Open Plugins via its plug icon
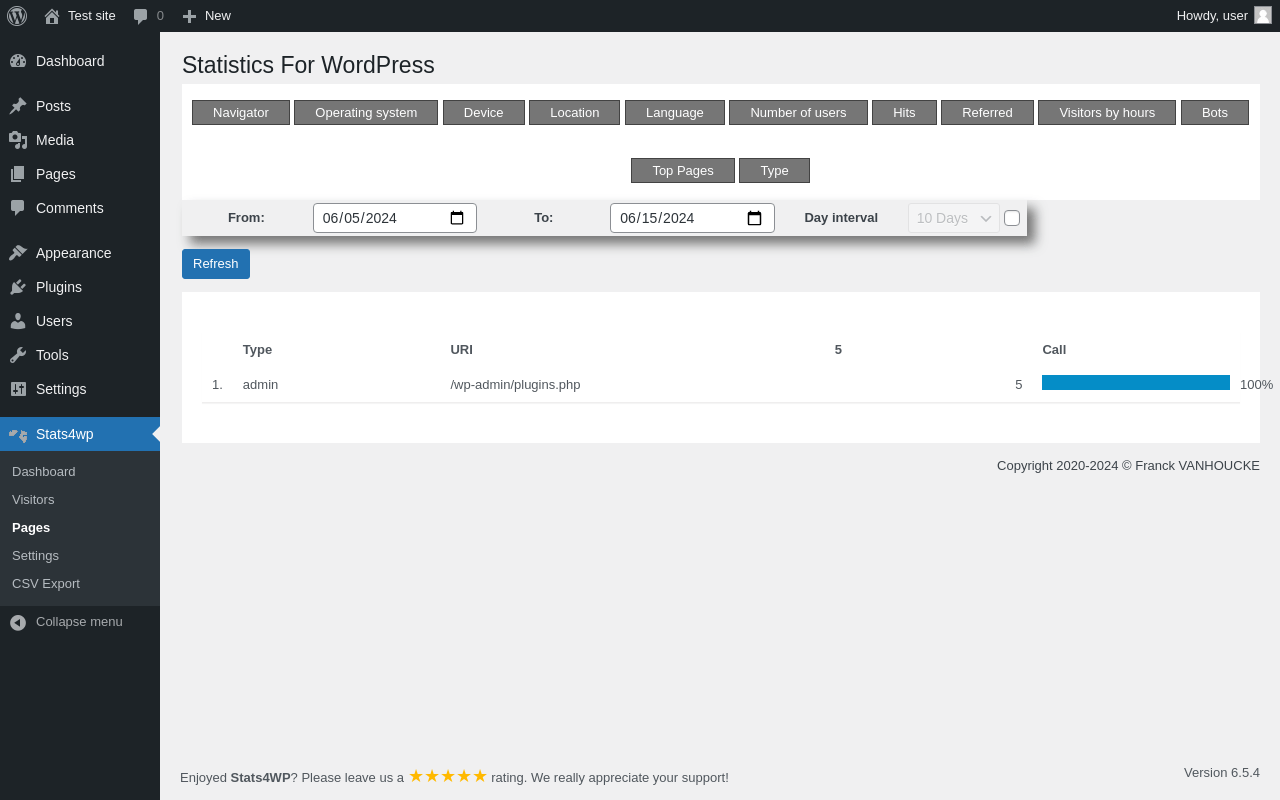Viewport: 1280px width, 800px height. pos(18,287)
